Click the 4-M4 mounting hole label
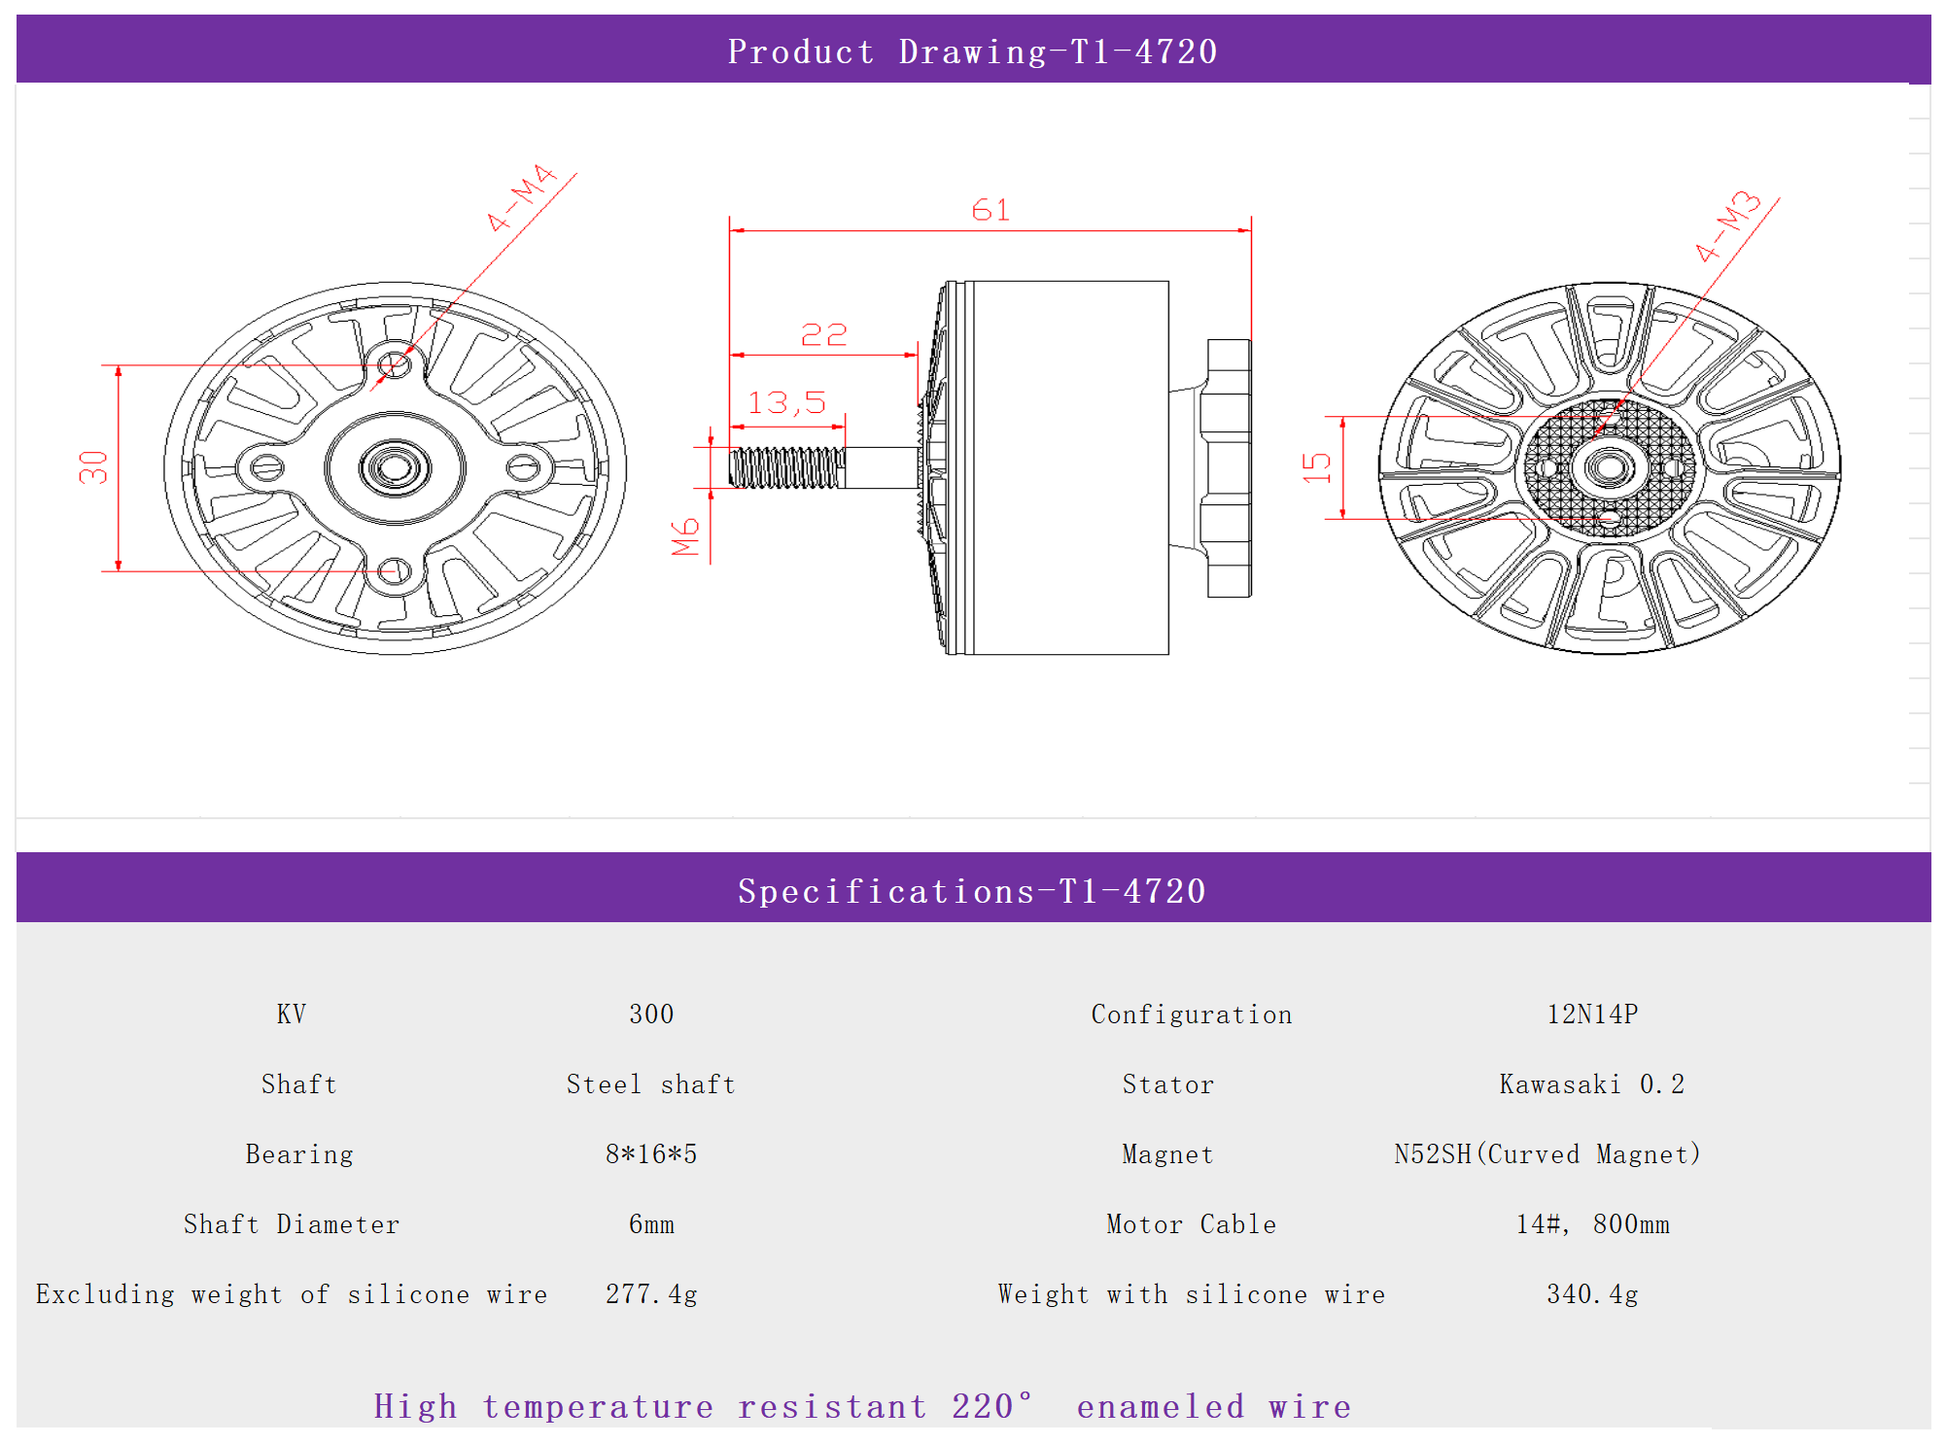 521,197
